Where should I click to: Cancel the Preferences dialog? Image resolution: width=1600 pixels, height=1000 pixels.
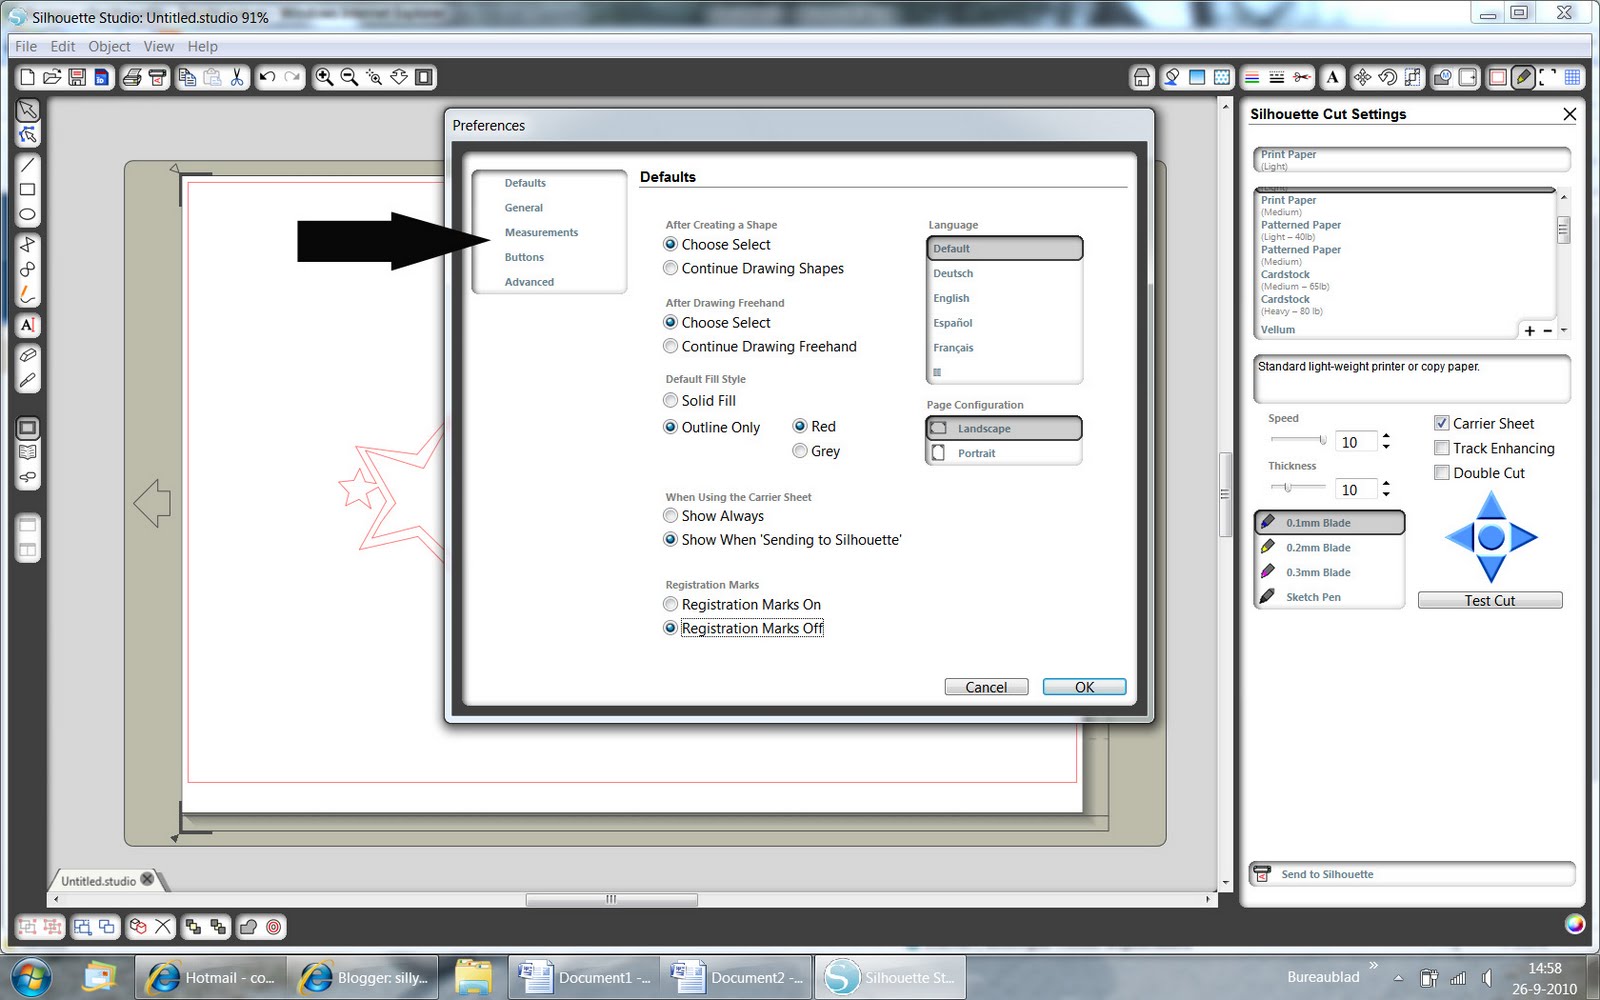pos(986,687)
